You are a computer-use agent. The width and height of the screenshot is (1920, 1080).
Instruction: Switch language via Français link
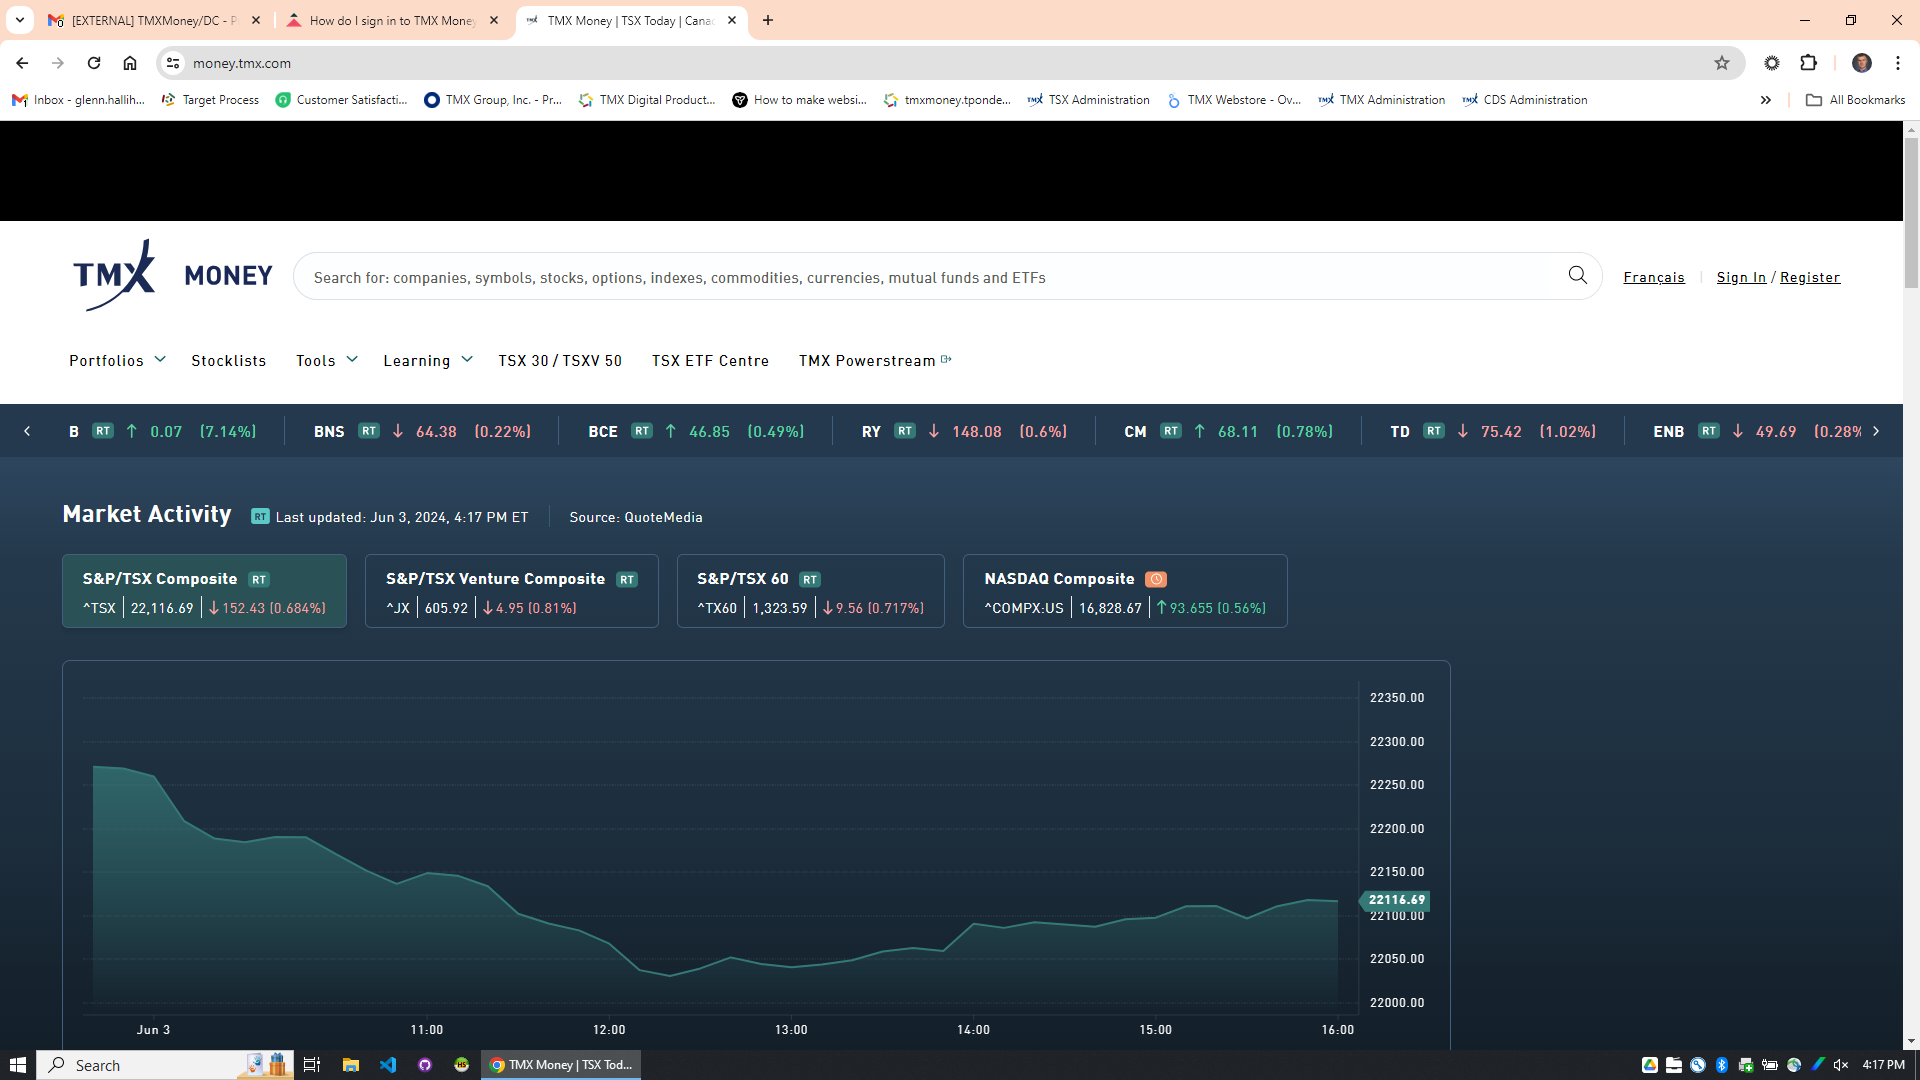[x=1653, y=277]
